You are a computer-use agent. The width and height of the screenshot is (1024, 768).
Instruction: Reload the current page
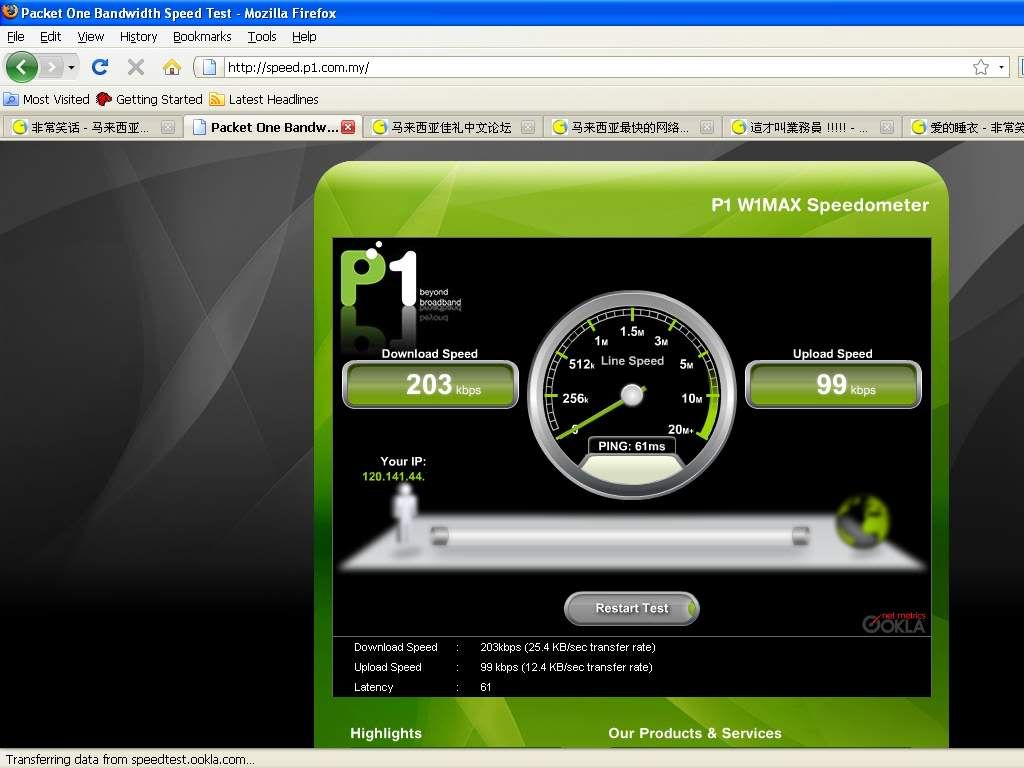pyautogui.click(x=99, y=67)
